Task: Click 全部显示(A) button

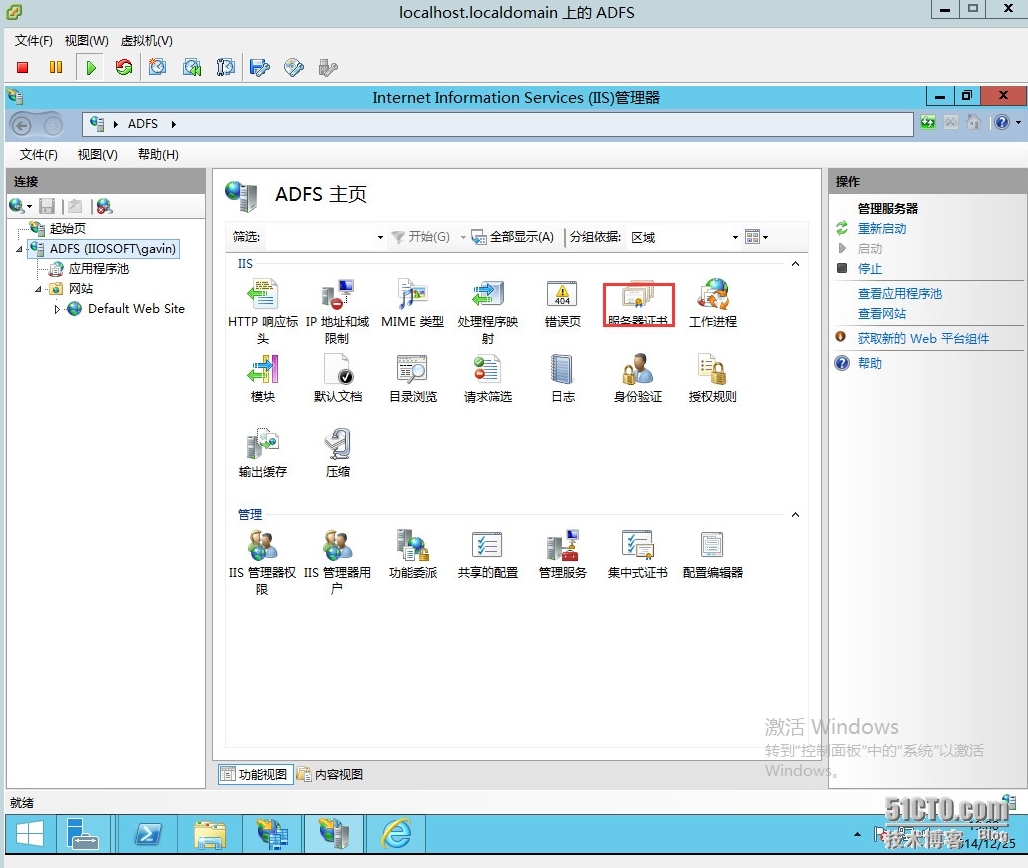Action: (x=513, y=237)
